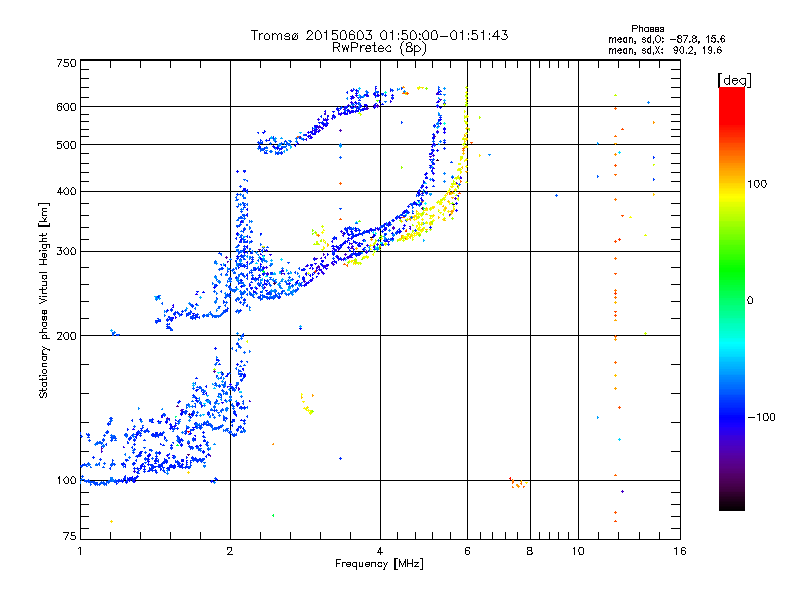
Task: Click the plot title 'Tromsø 20150603 01:50:00-01:51:43'
Action: tap(379, 35)
